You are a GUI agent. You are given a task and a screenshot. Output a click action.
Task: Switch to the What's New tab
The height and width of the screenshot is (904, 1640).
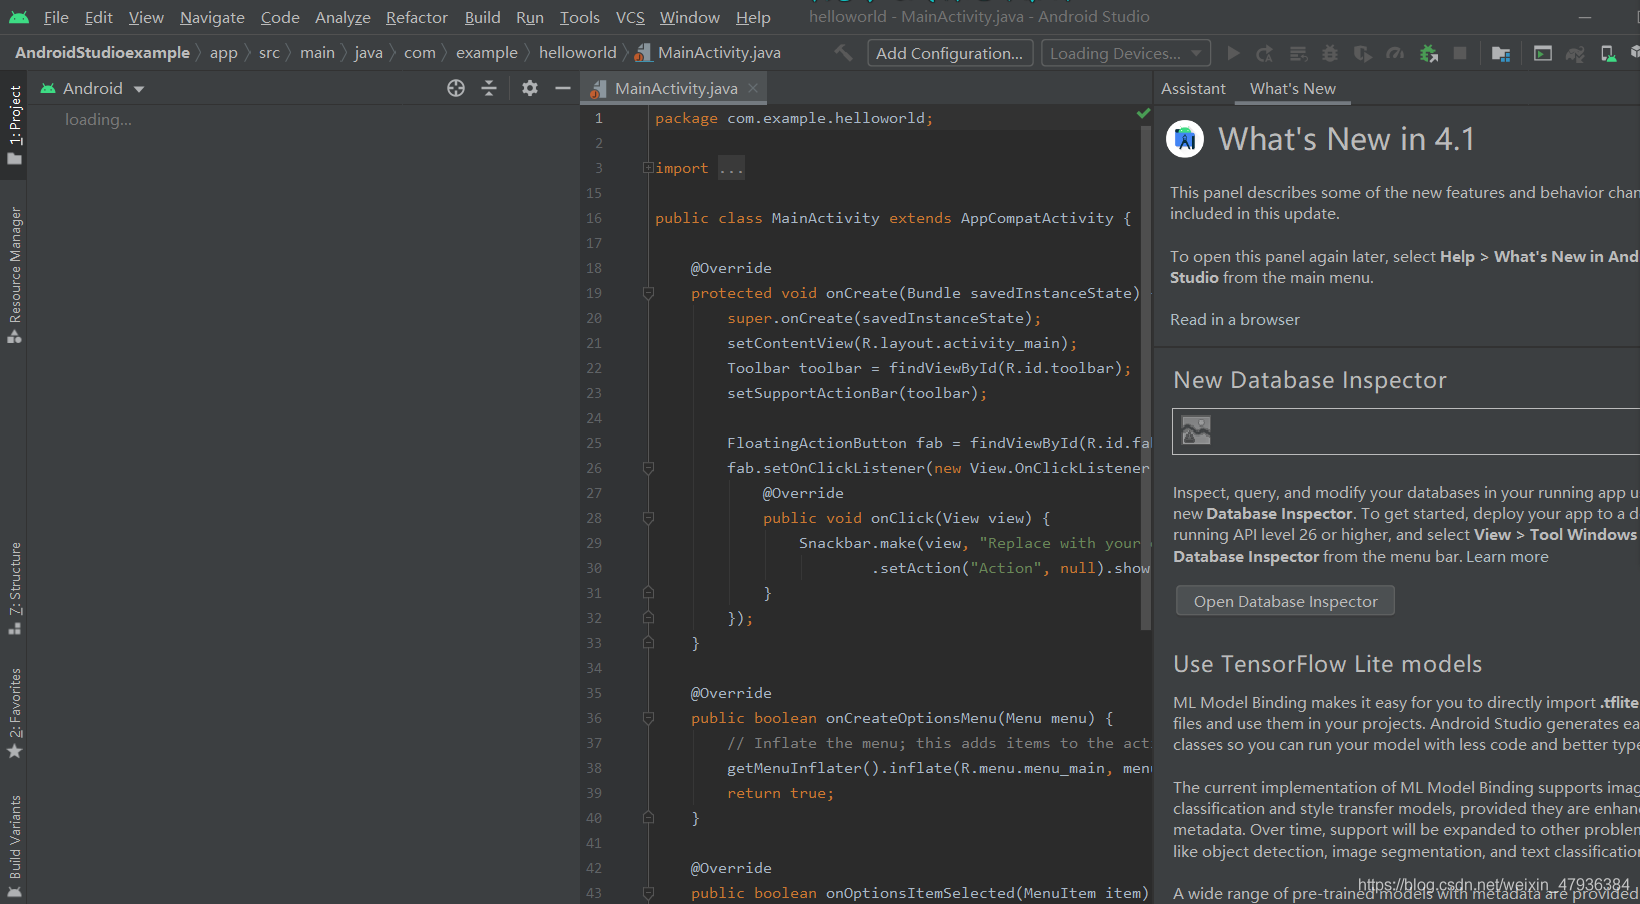click(x=1292, y=88)
